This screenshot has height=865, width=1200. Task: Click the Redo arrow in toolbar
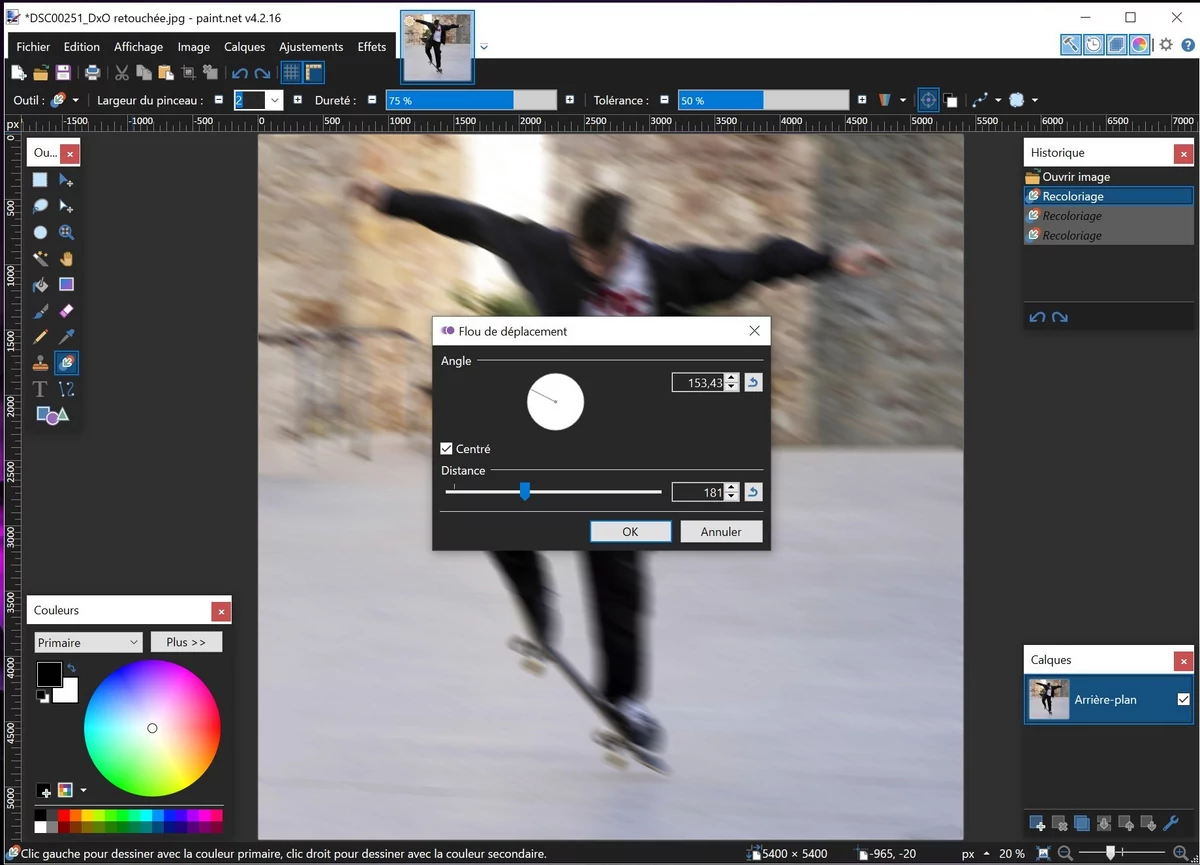click(x=262, y=72)
